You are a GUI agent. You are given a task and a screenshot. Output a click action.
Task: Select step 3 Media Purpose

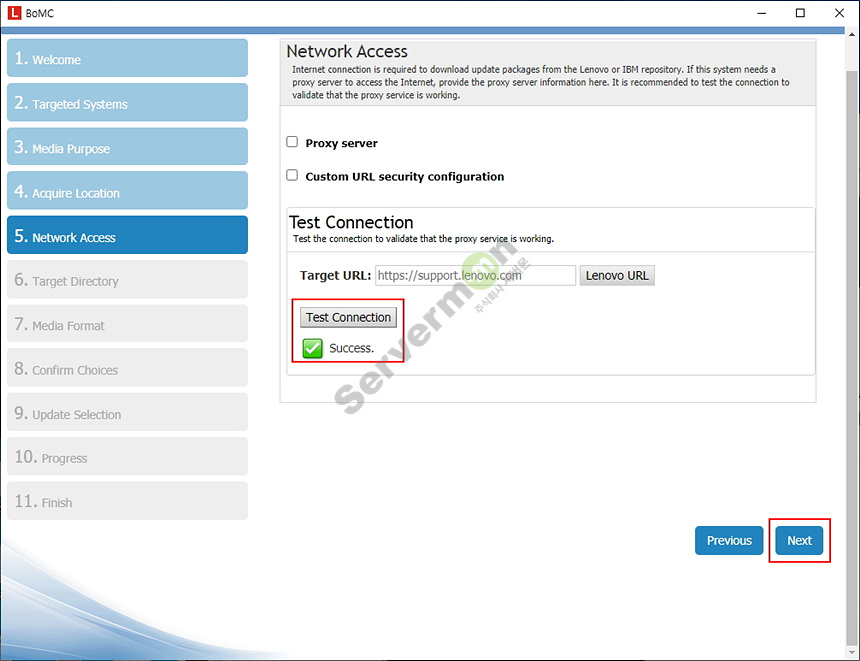[127, 146]
